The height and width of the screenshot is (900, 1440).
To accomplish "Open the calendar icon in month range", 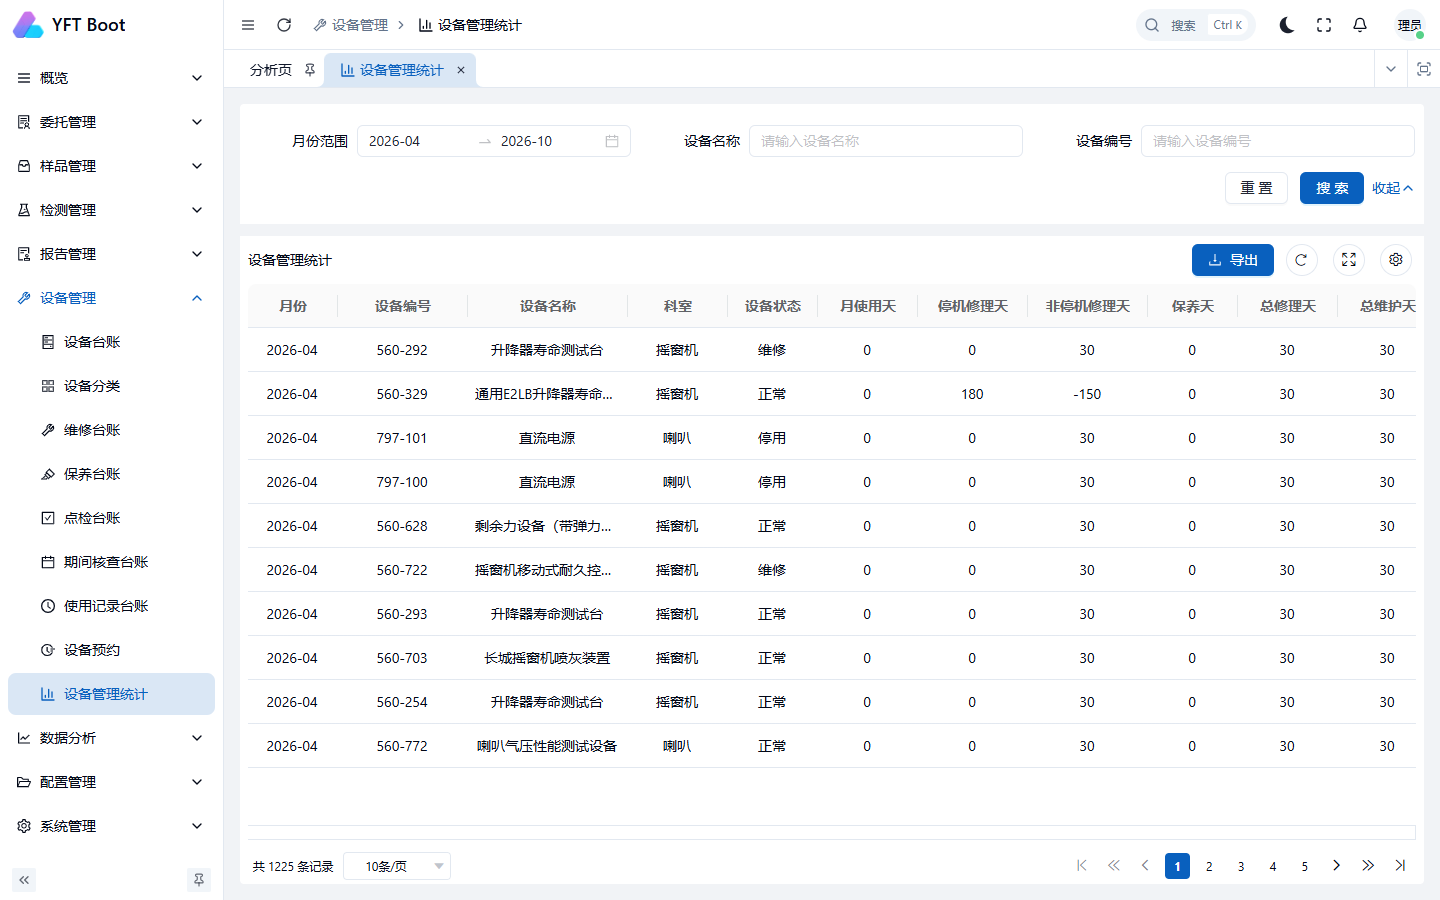I will tap(612, 141).
